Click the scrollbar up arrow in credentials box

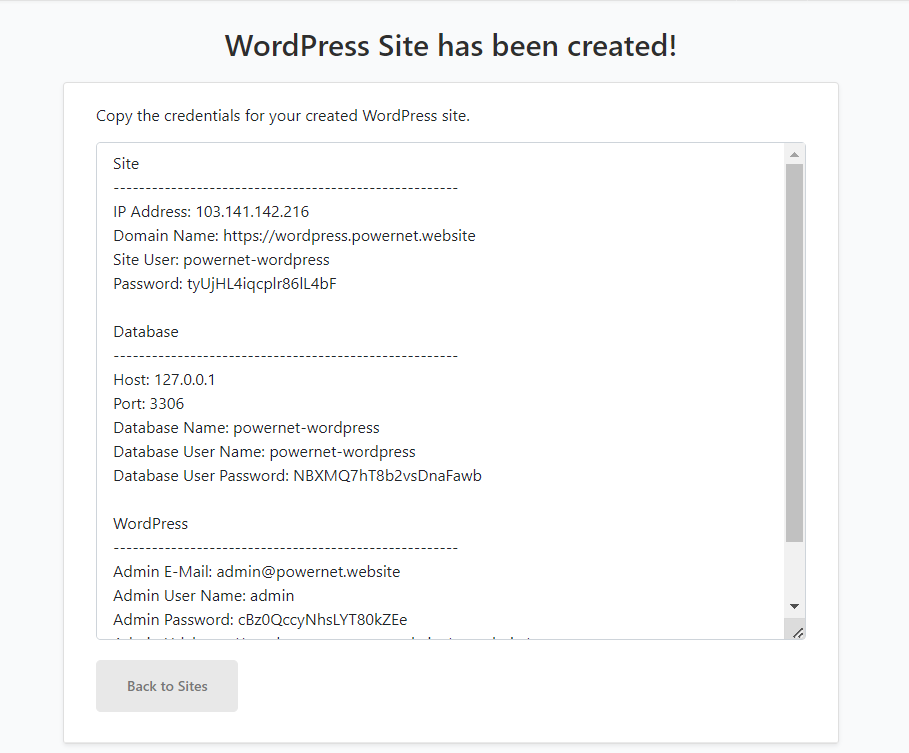tap(794, 155)
